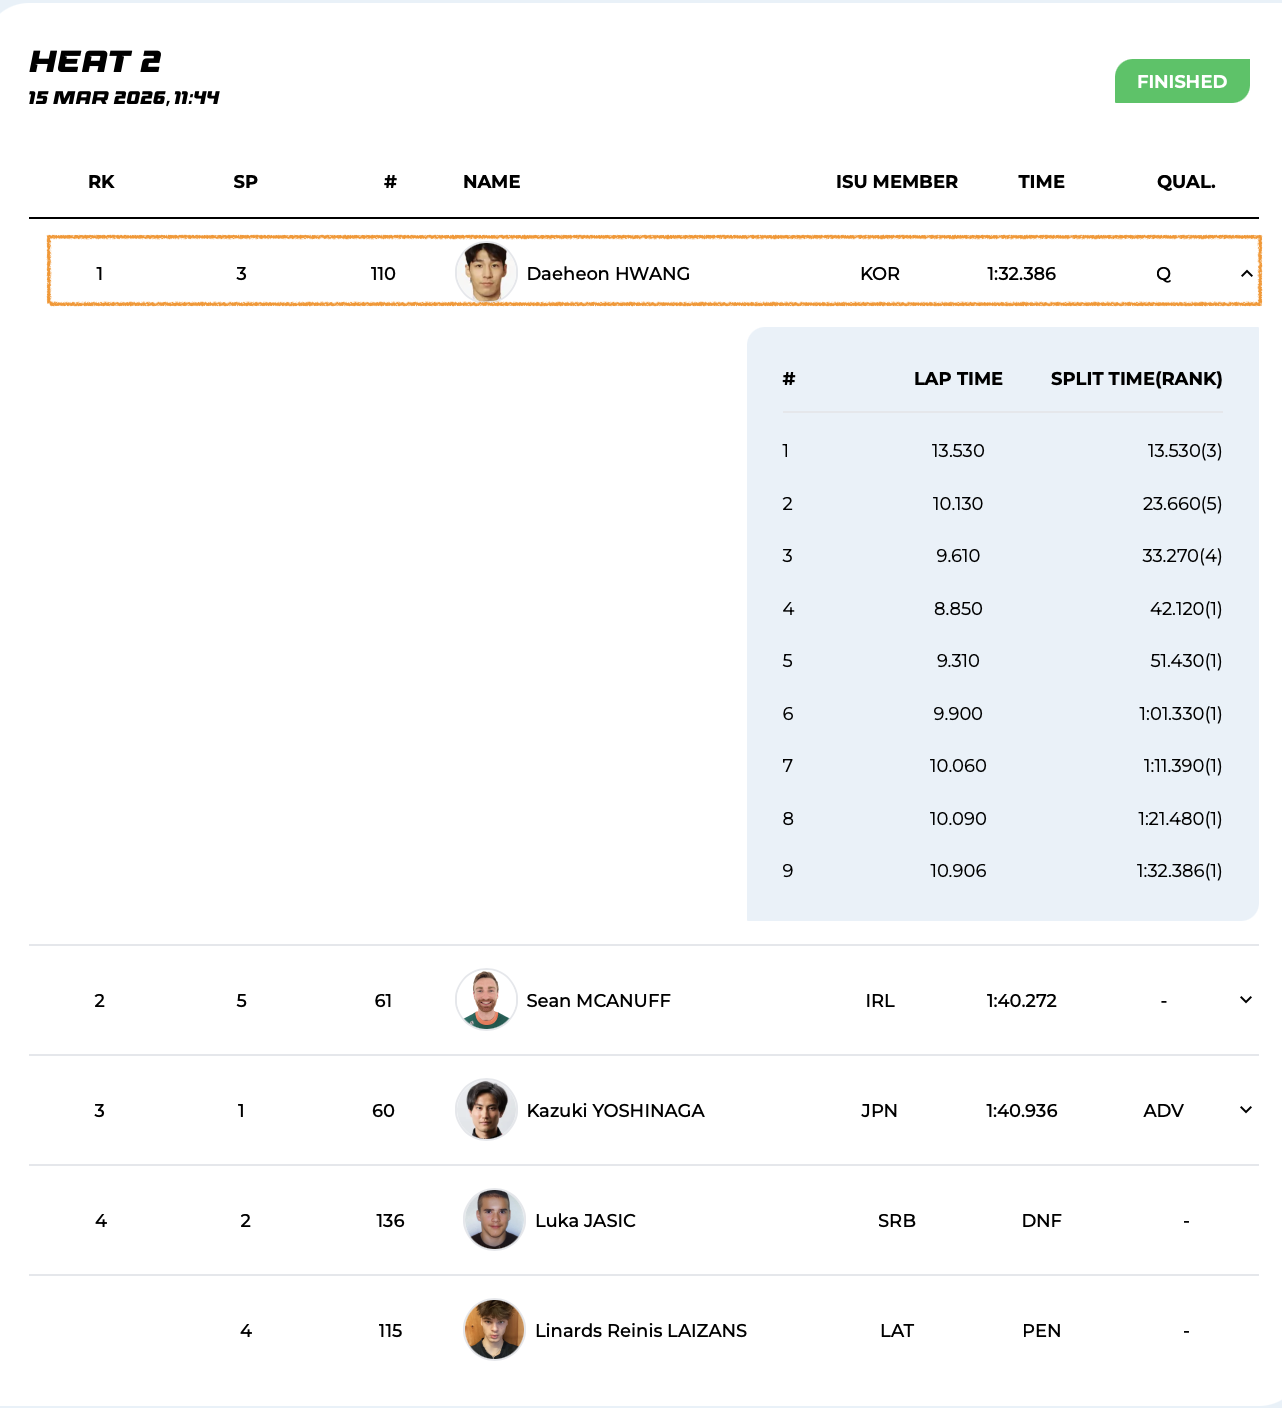Click the SPLIT TIME(RANK) column header

1136,379
